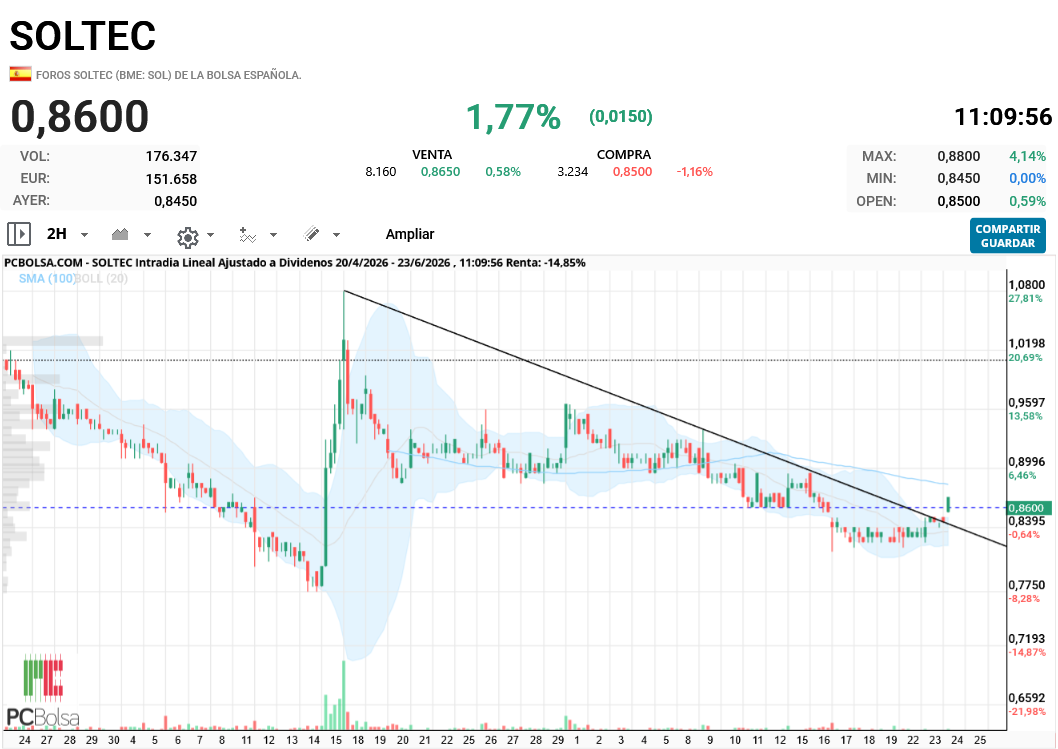Toggle the side panel icon
Image resolution: width=1058 pixels, height=749 pixels.
(19, 234)
